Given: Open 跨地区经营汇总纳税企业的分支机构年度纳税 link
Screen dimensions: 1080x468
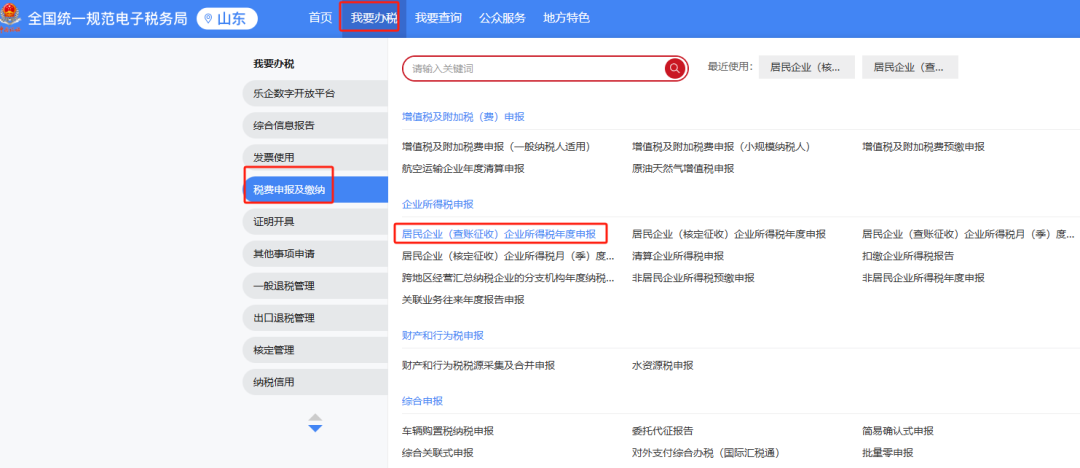Looking at the screenshot, I should [x=508, y=278].
